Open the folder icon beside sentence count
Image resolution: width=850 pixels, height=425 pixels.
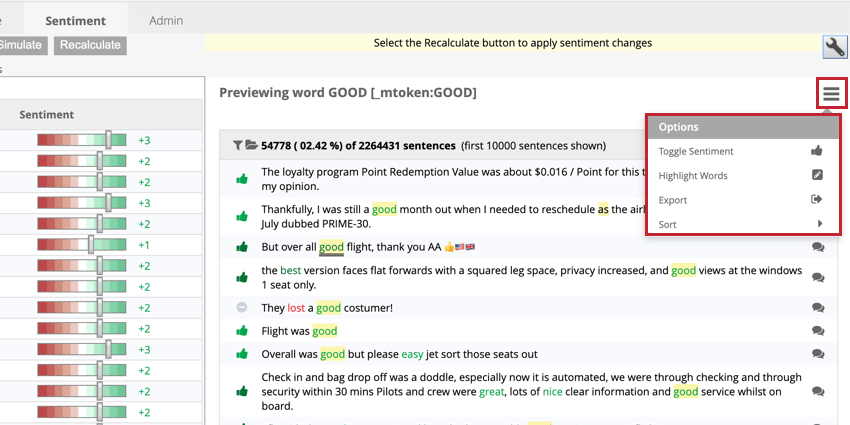coord(251,145)
